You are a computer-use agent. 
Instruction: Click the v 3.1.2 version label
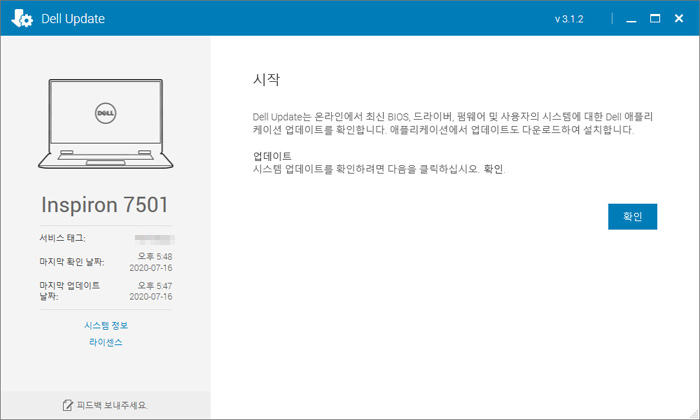coord(569,19)
